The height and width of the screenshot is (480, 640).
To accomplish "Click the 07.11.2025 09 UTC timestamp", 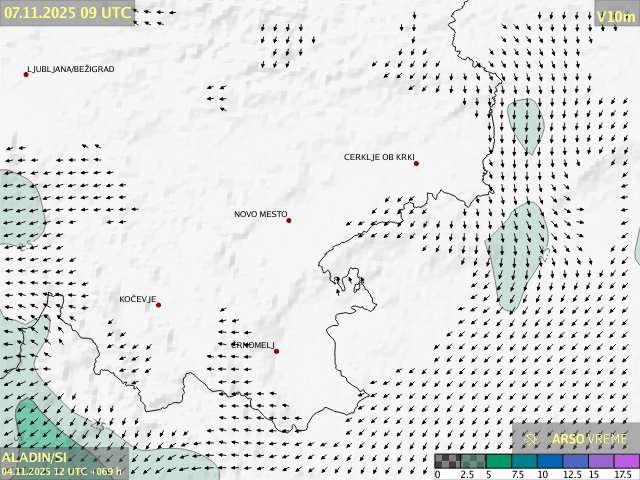I will [66, 12].
